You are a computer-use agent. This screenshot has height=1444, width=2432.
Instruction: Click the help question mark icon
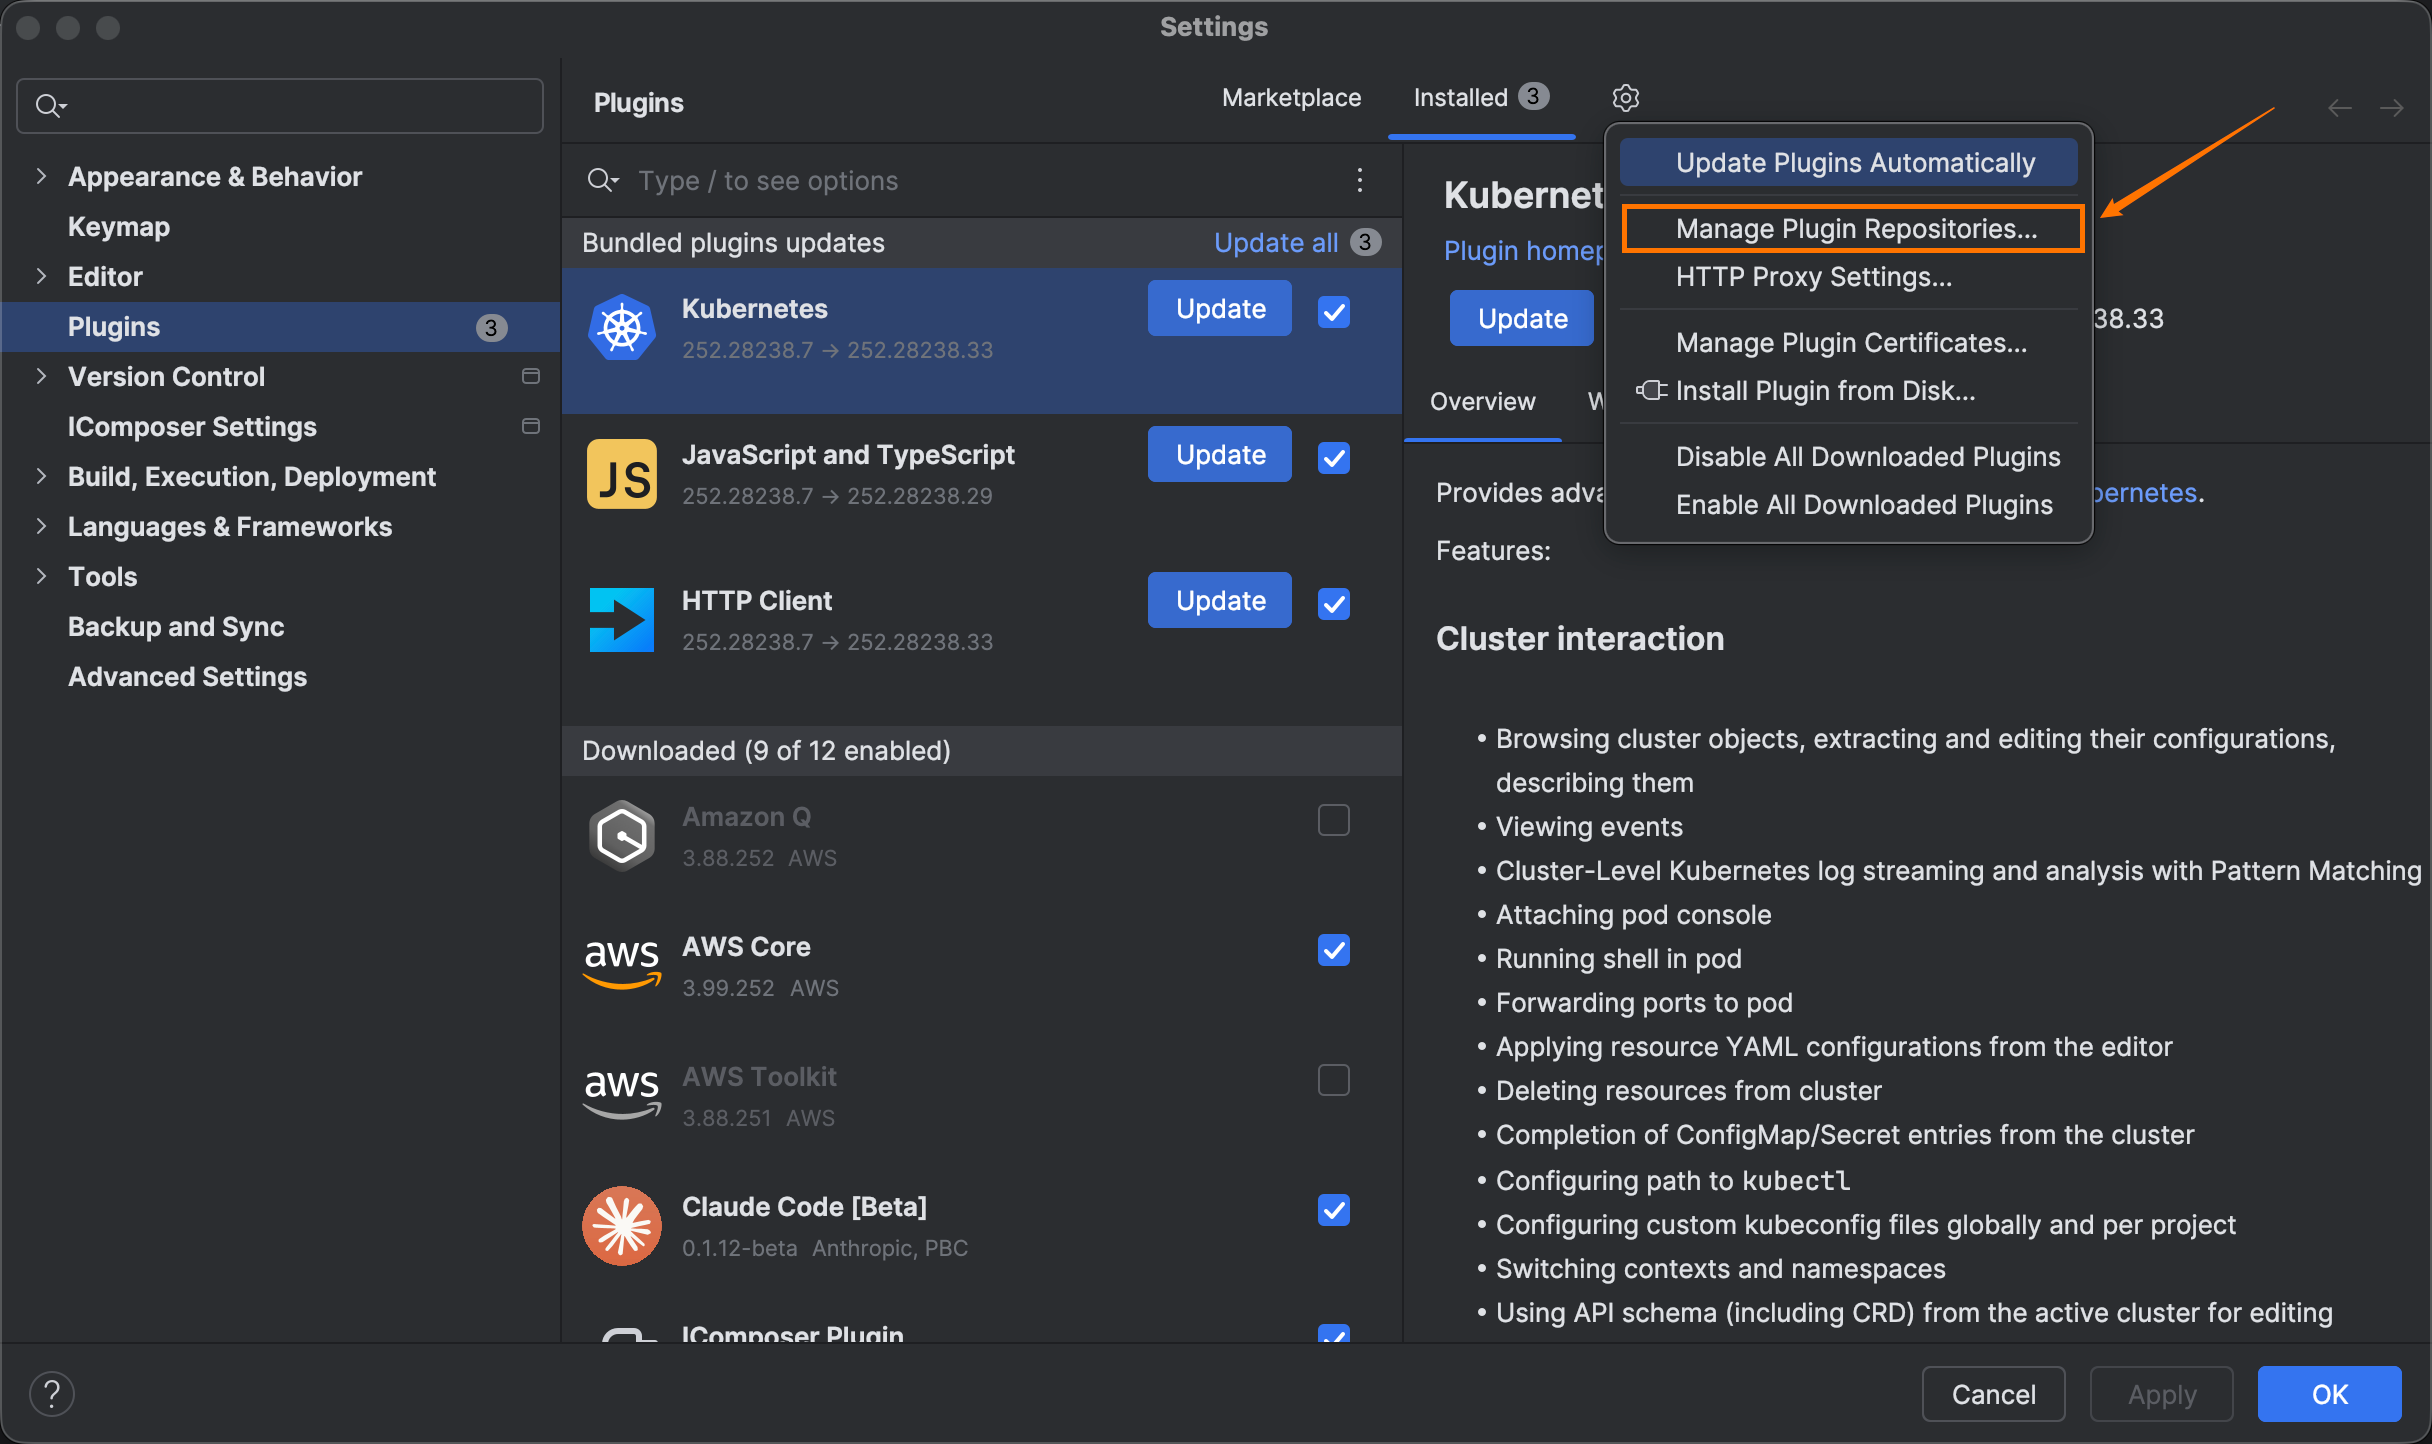point(52,1394)
